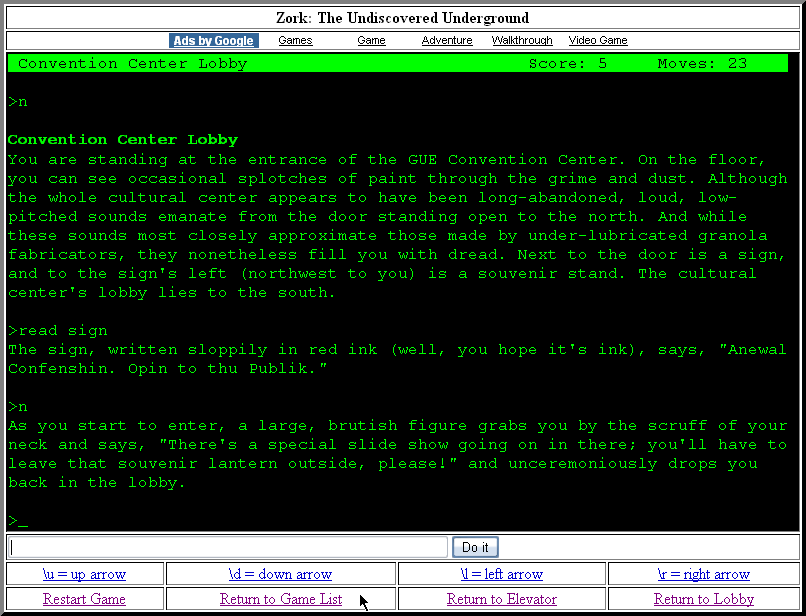Click the Moves counter in the status bar
The image size is (806, 616).
(x=702, y=64)
